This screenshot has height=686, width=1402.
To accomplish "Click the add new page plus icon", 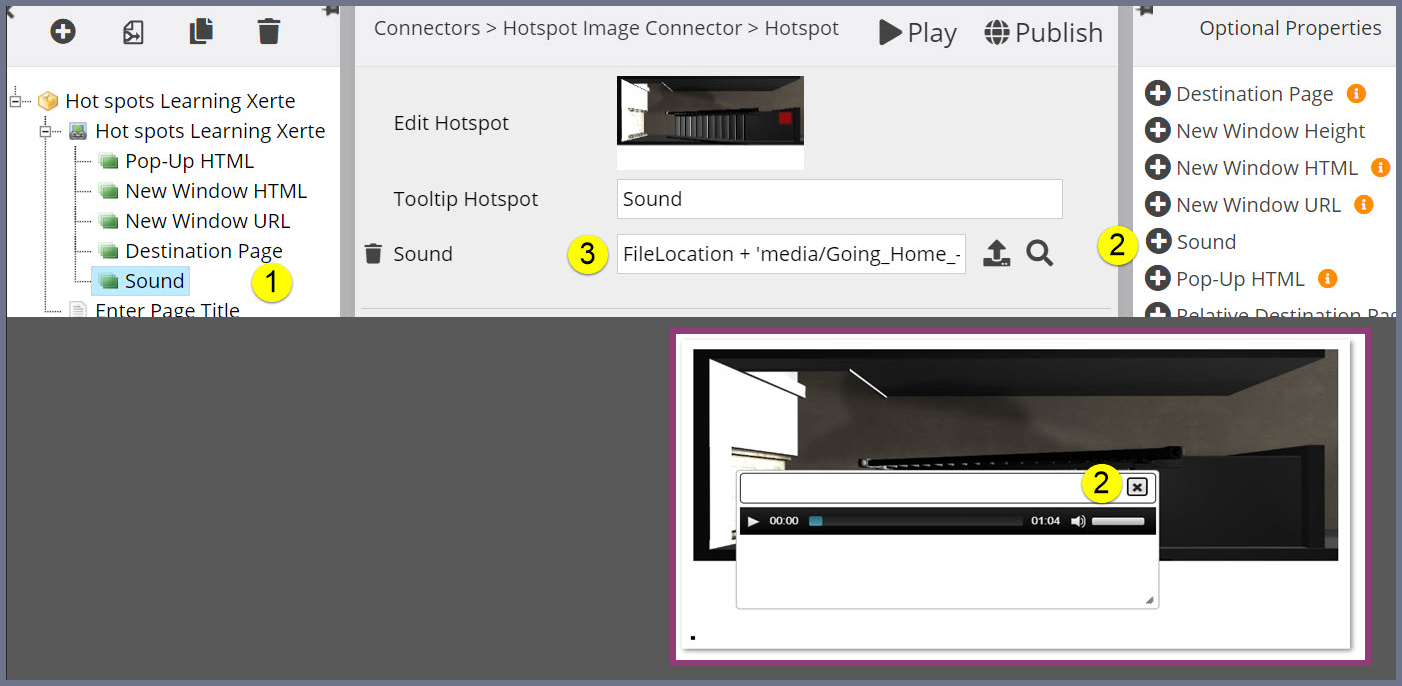I will tap(62, 31).
